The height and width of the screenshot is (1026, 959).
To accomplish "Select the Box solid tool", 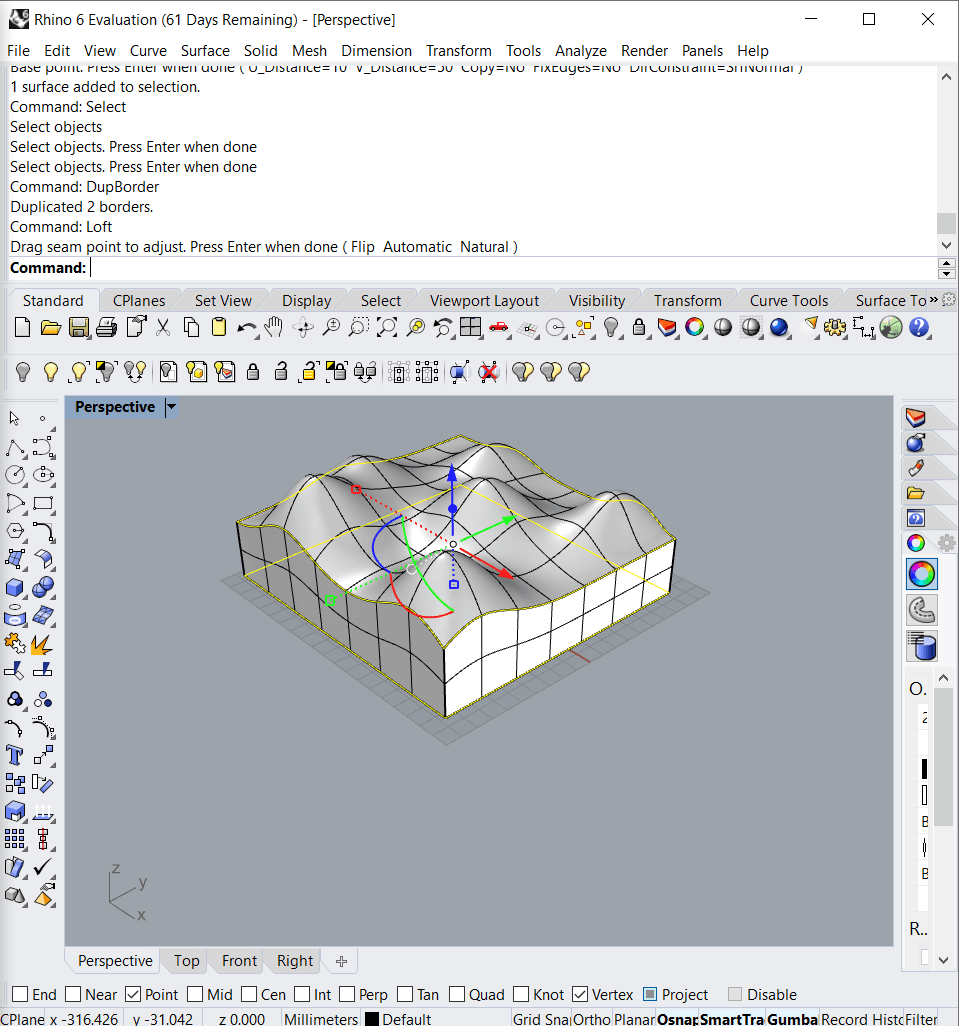I will 15,587.
